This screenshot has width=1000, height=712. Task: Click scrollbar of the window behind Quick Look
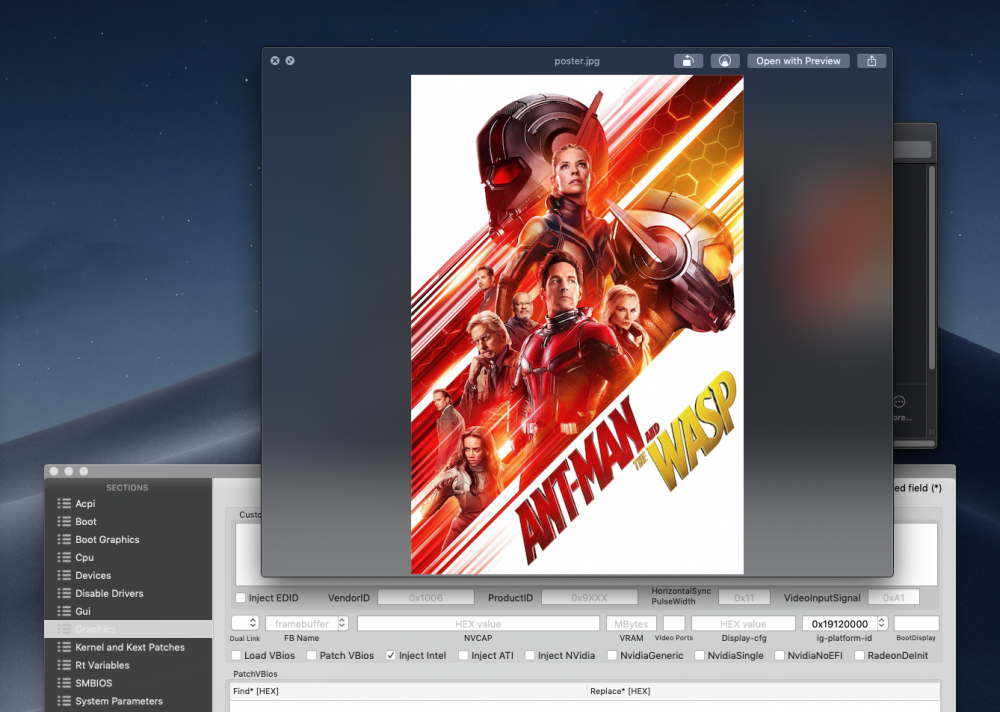click(932, 267)
